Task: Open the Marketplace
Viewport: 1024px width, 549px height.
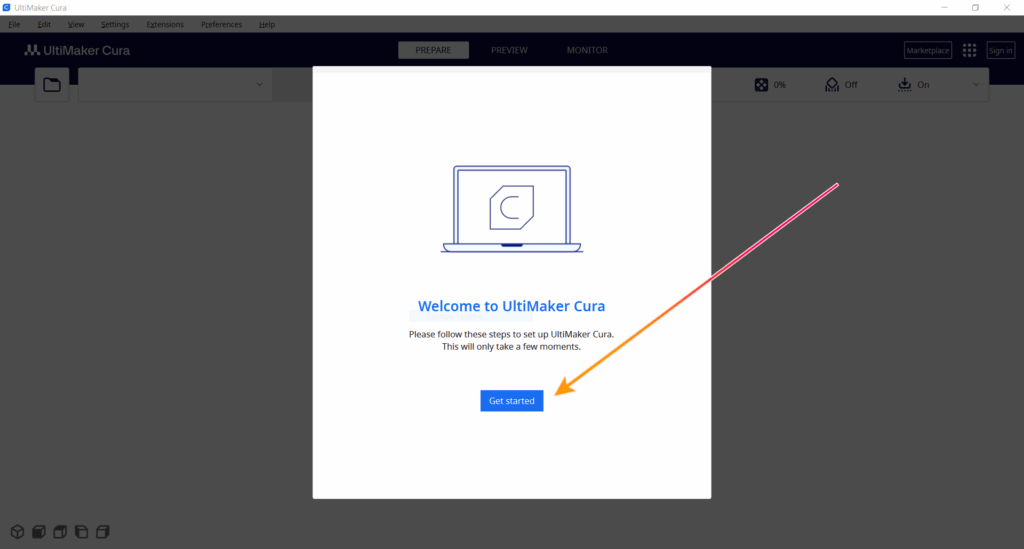Action: (x=927, y=50)
